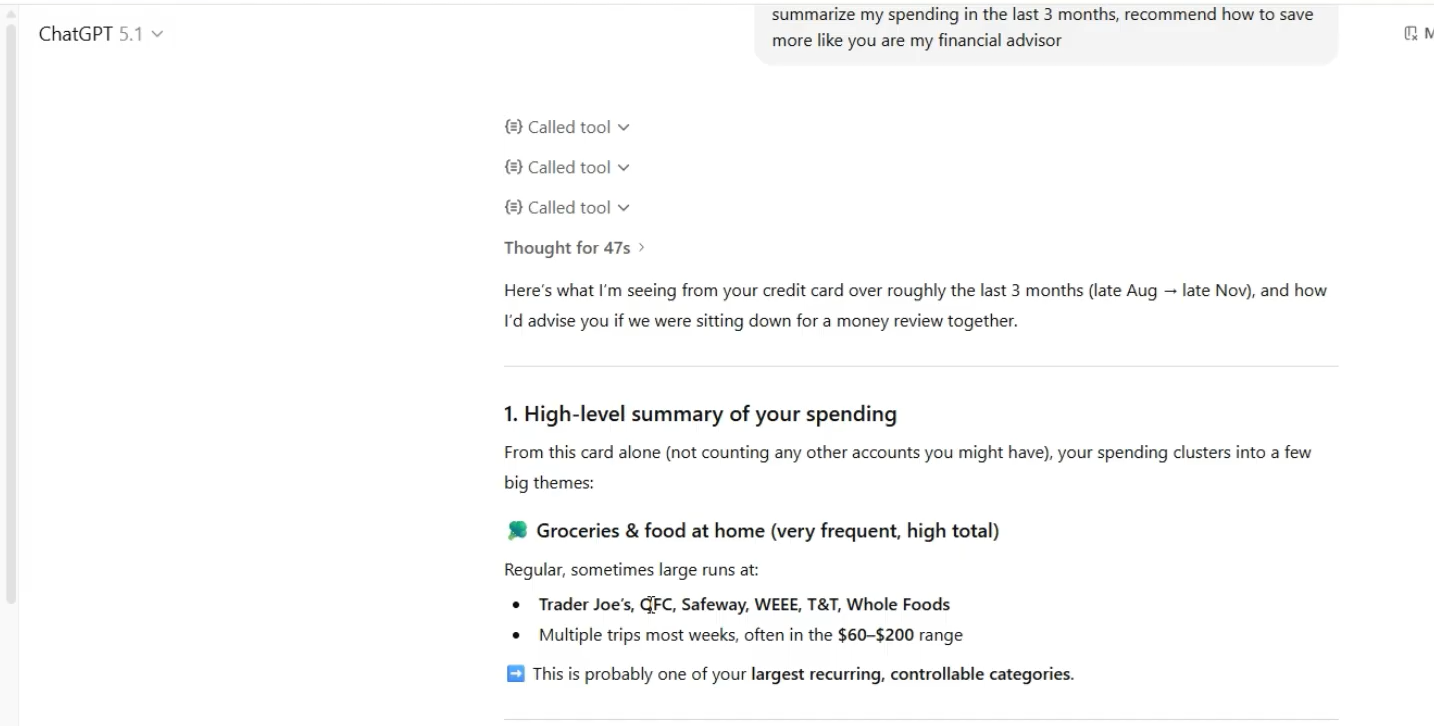Click the third Called tool braces icon
This screenshot has width=1434, height=726.
(x=513, y=207)
